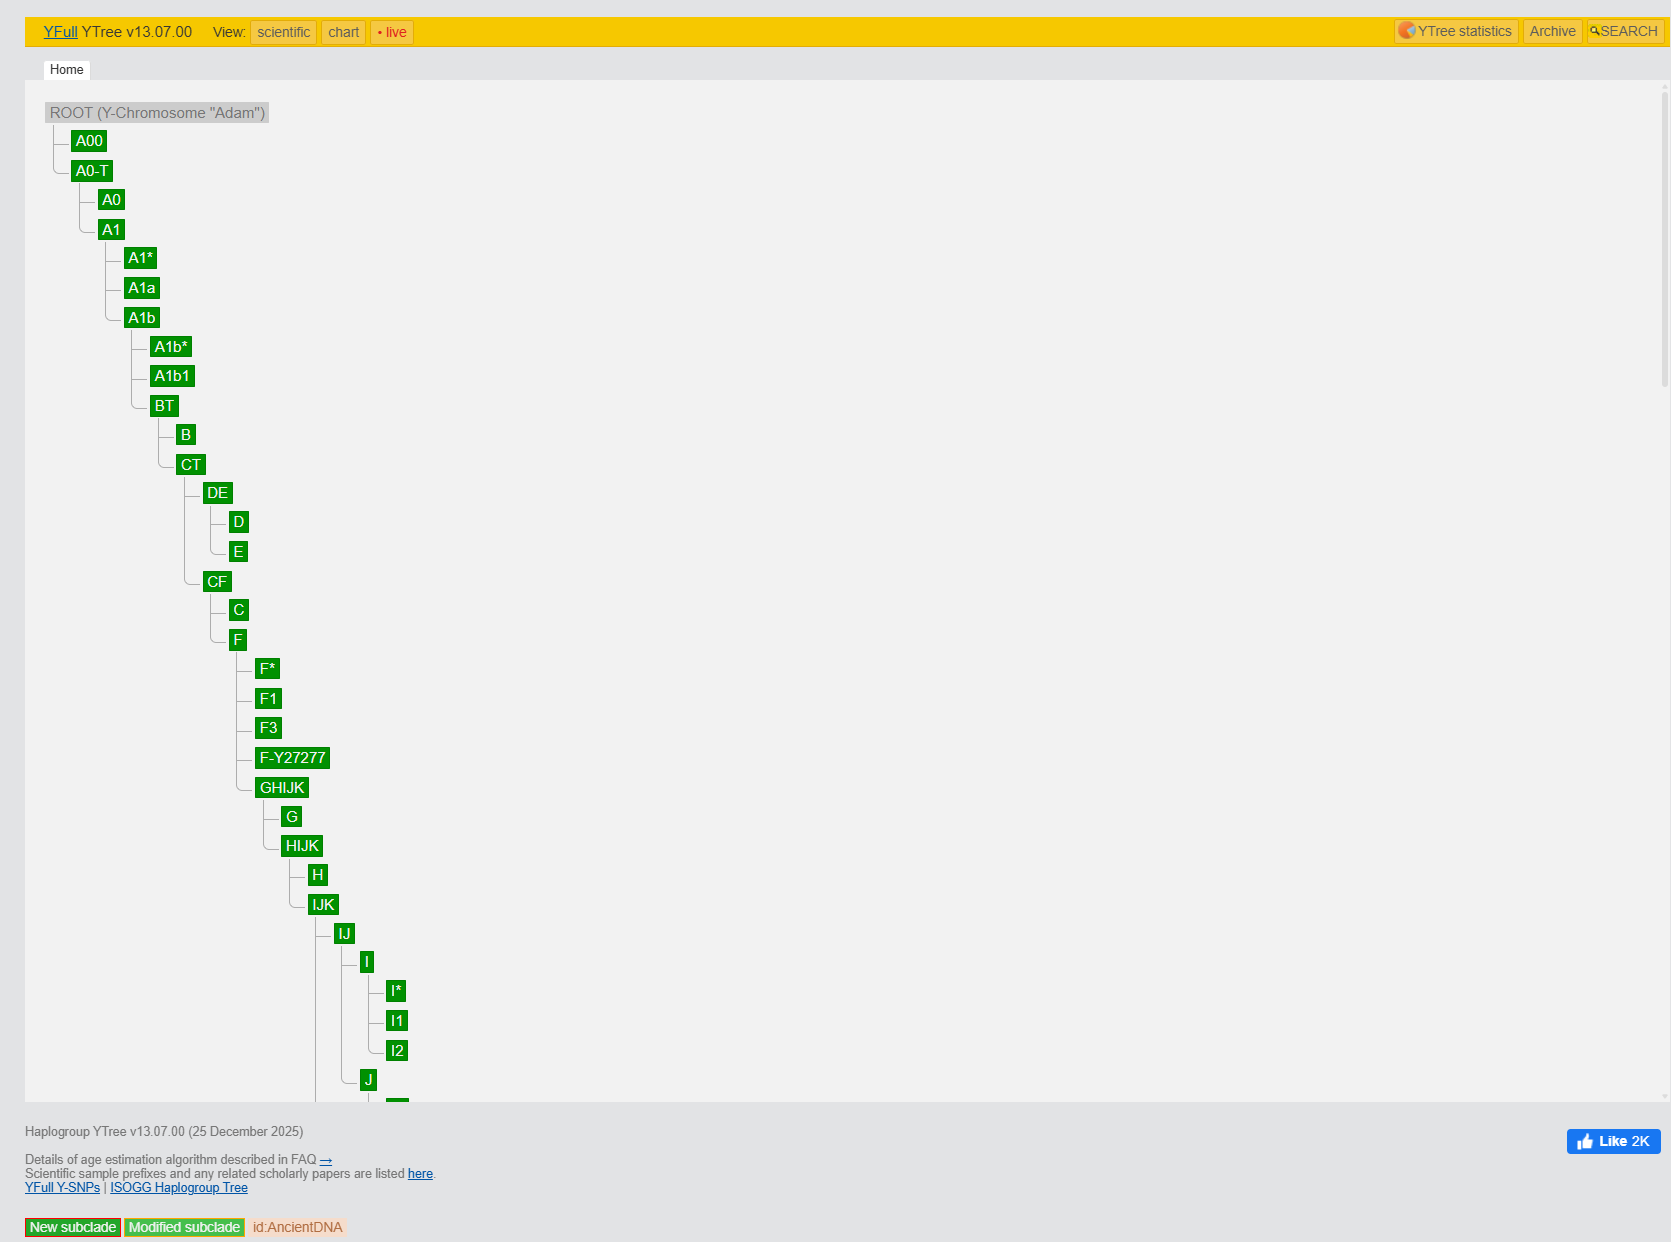
Task: Open the ISOGG Haplogroup Tree link
Action: (179, 1188)
